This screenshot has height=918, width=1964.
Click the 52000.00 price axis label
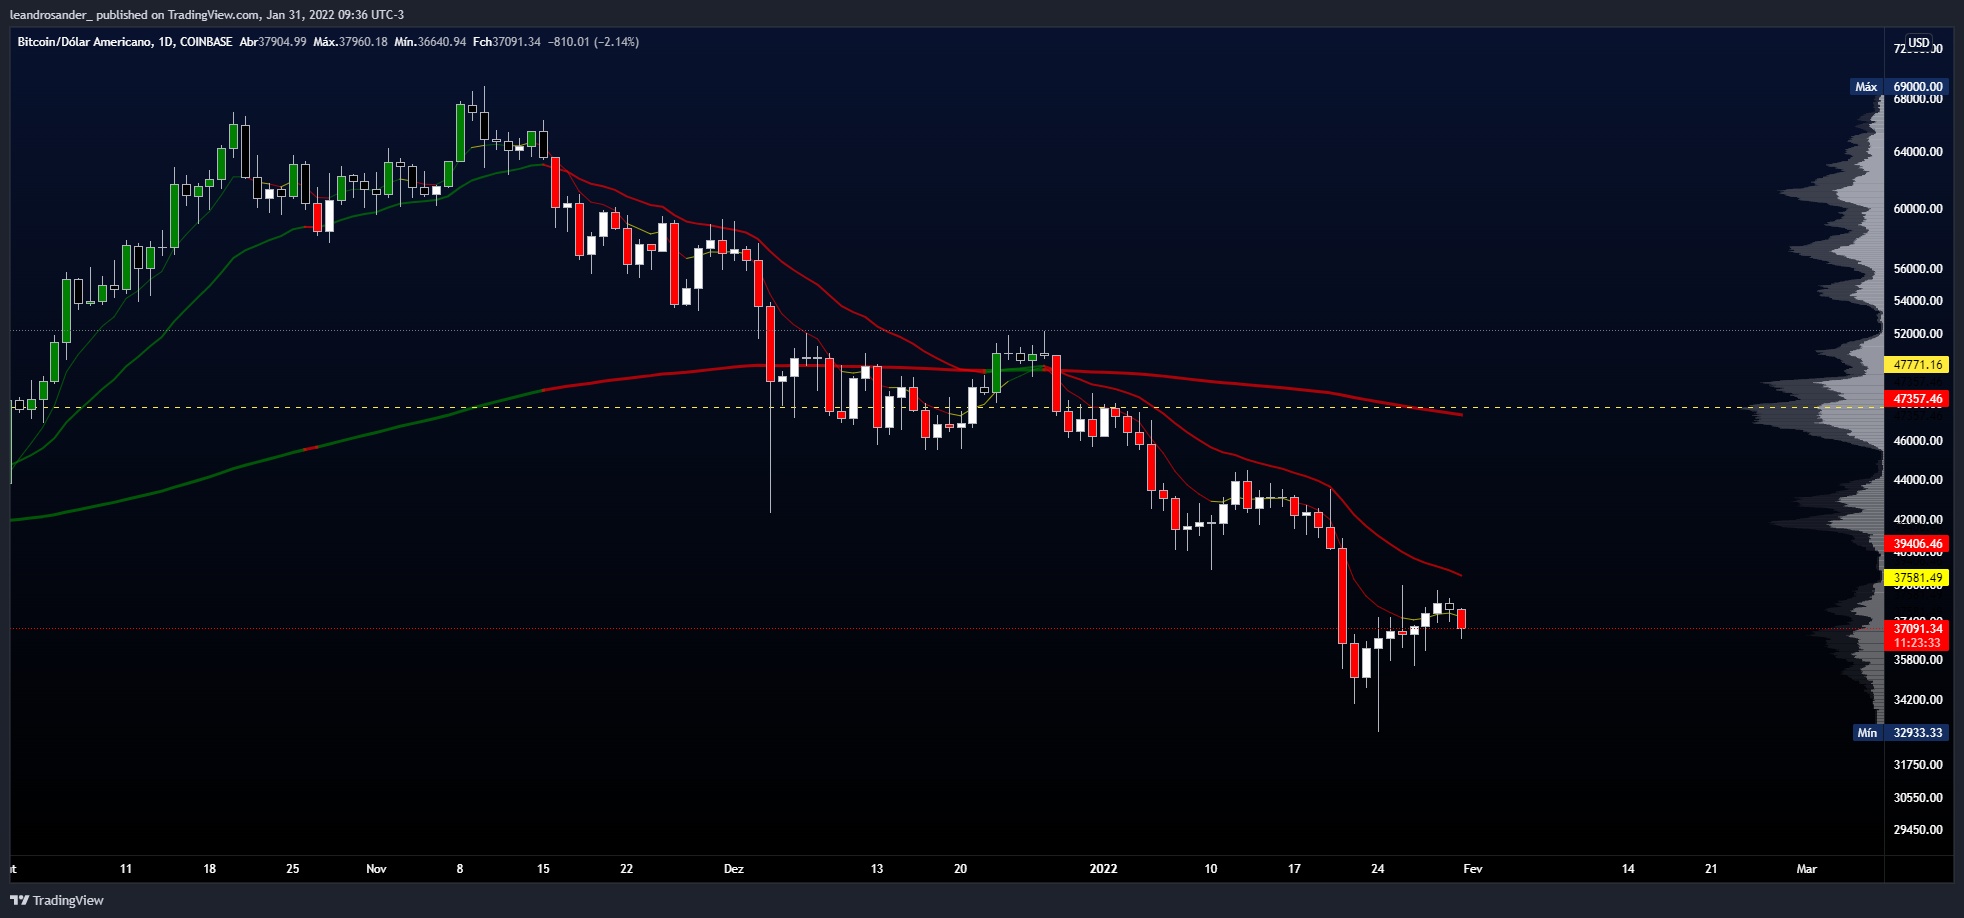[x=1918, y=334]
